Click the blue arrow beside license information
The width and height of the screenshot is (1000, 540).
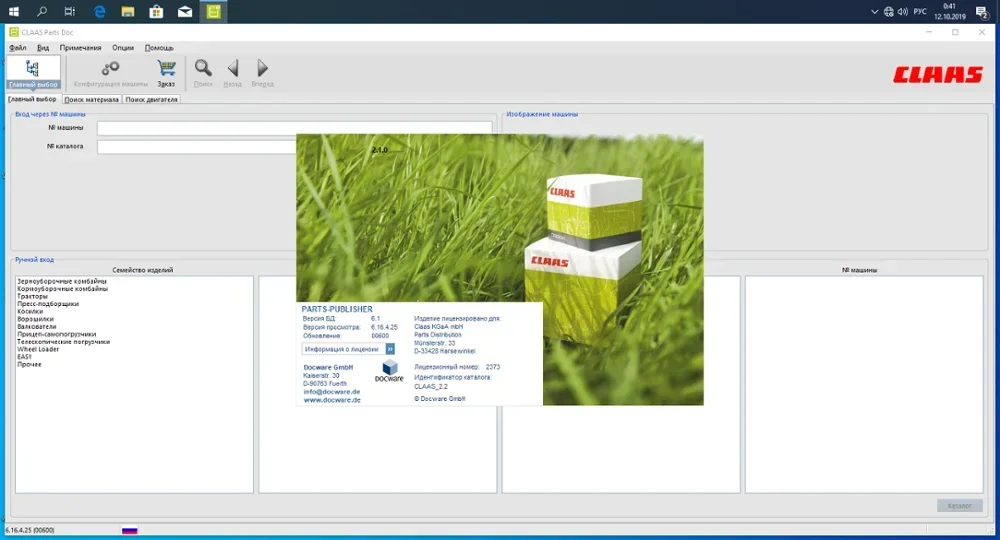click(x=390, y=349)
